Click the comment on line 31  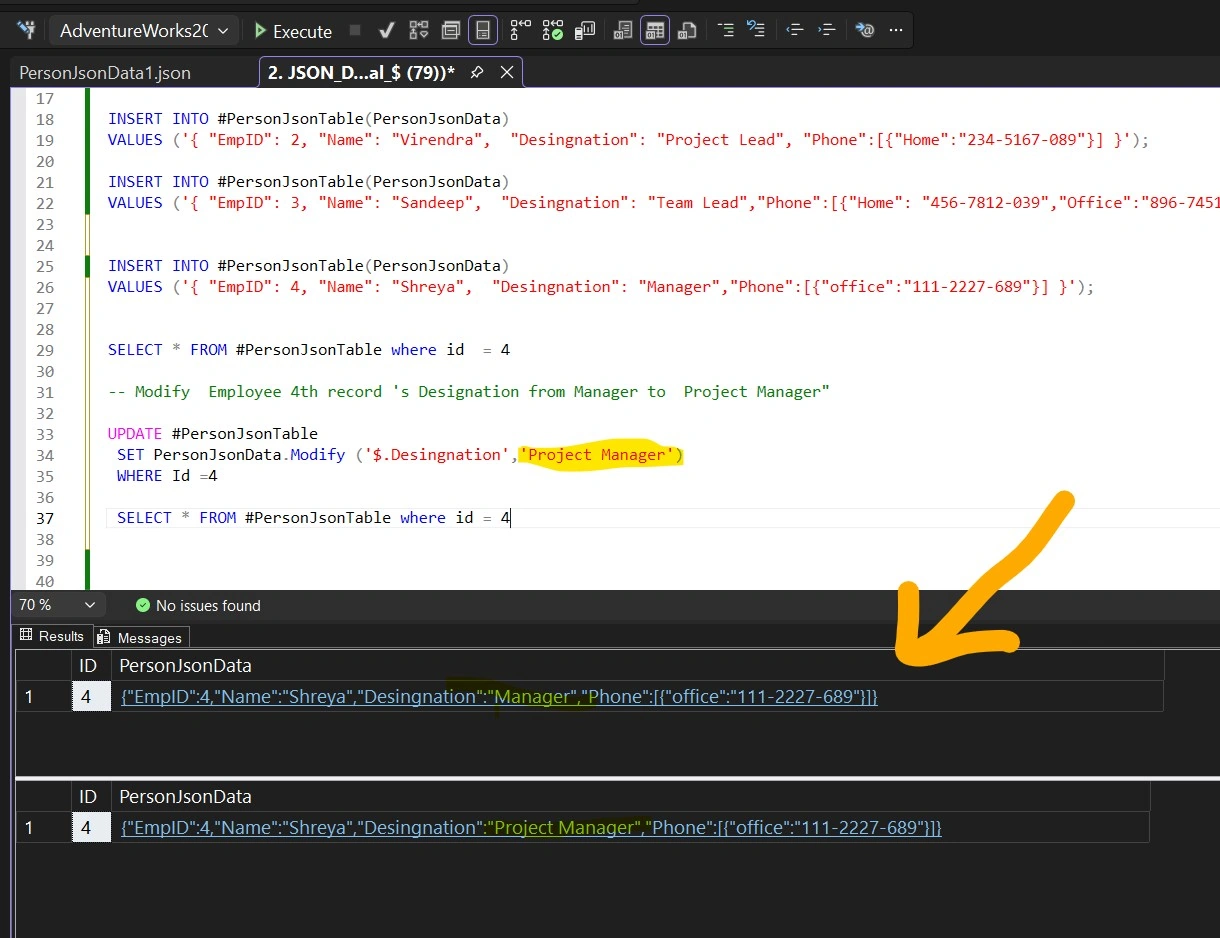468,391
